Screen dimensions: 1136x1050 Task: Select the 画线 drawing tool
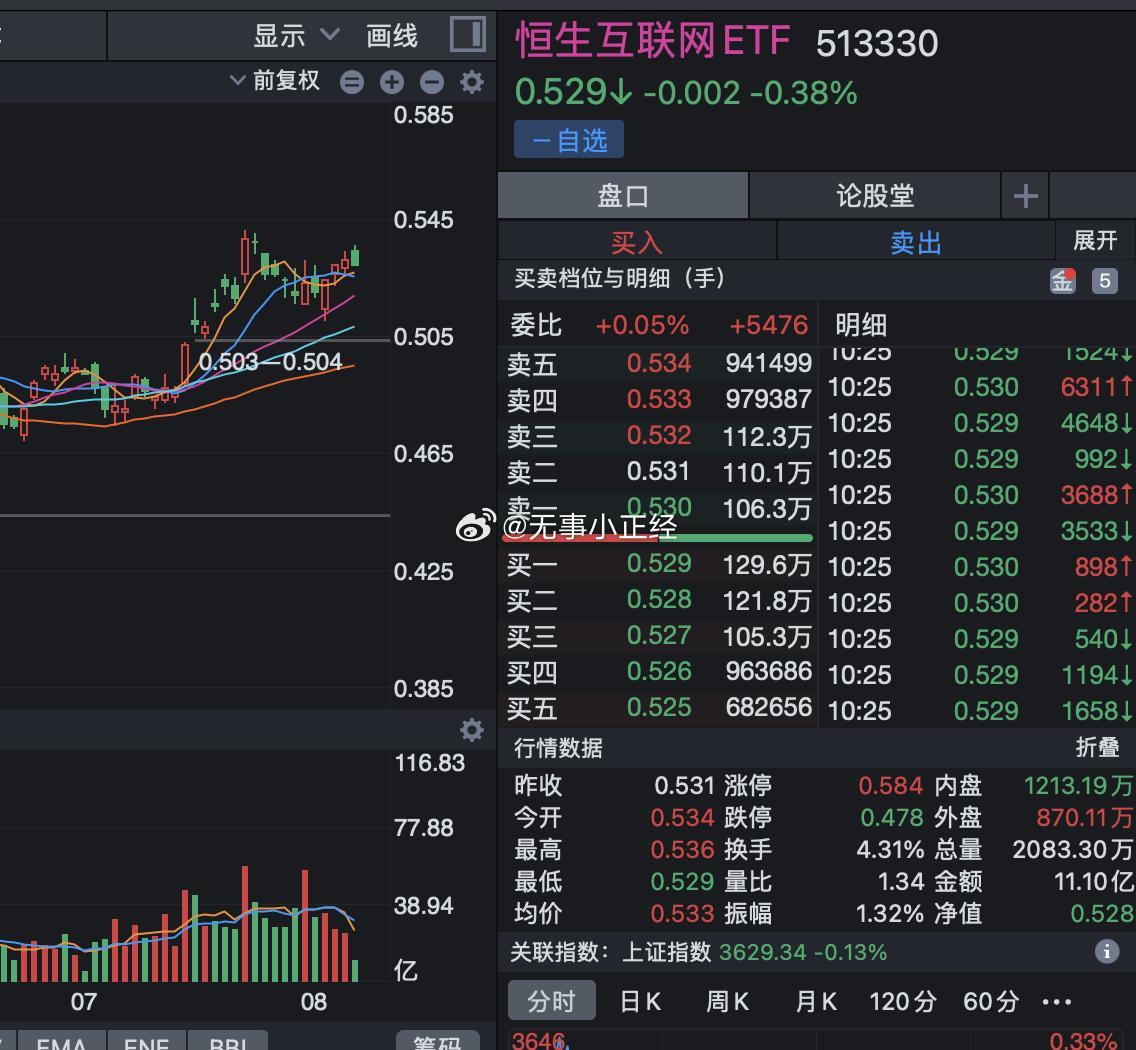click(x=391, y=35)
